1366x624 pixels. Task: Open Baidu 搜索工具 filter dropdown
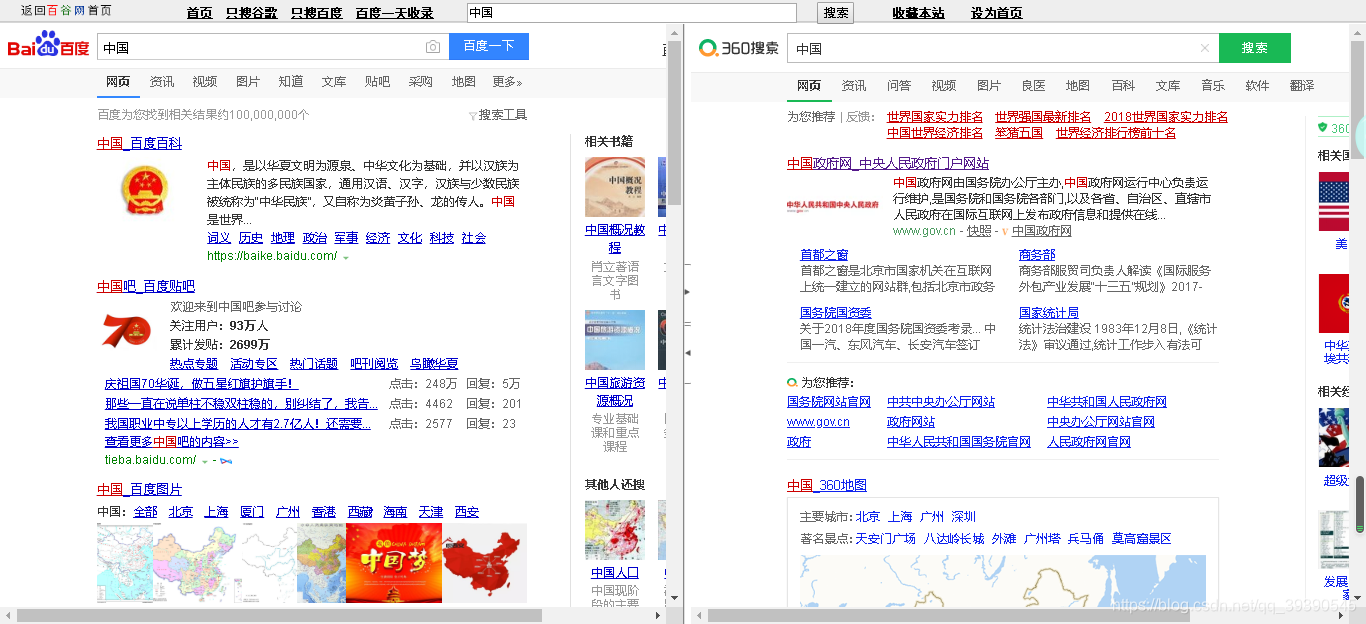pyautogui.click(x=498, y=115)
